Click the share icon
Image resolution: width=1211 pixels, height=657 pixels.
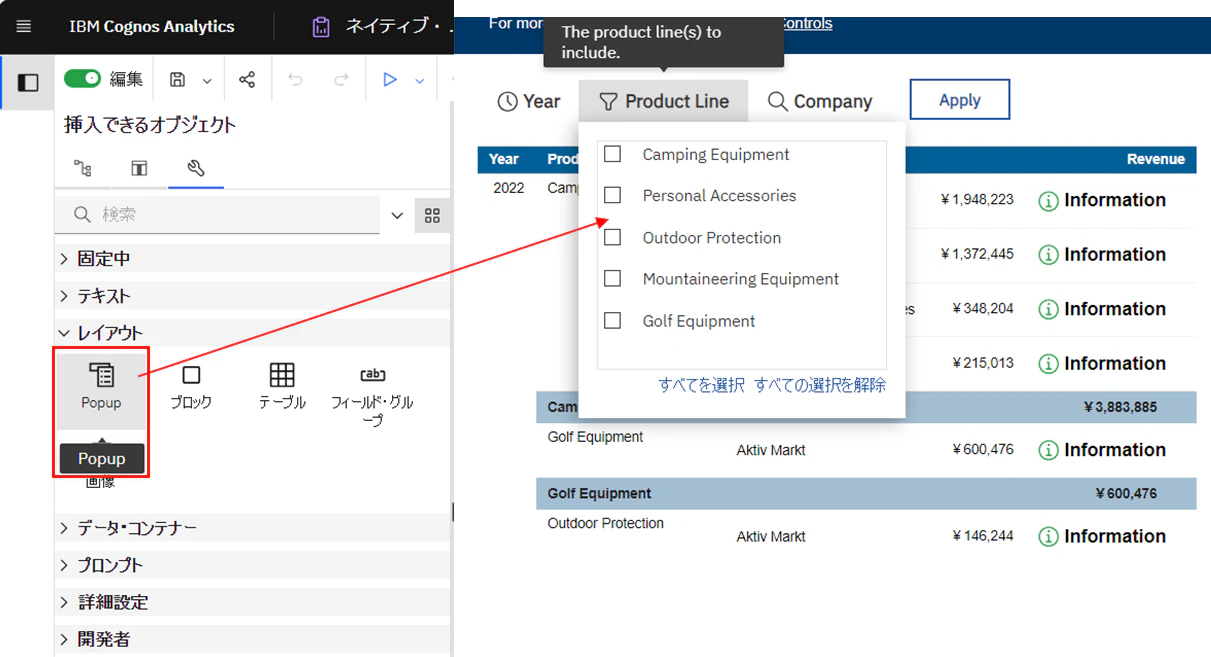tap(247, 80)
